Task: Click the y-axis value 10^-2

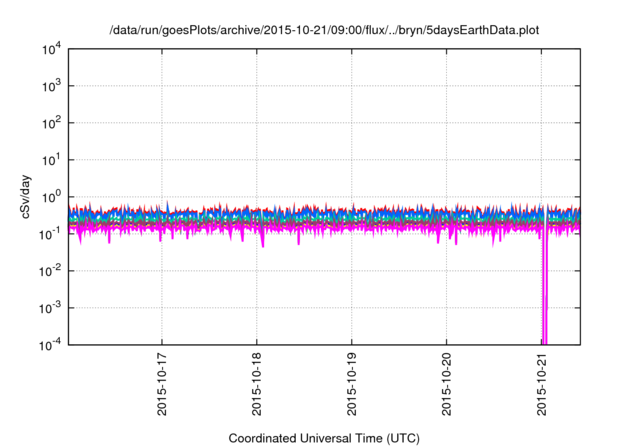Action: pos(50,271)
